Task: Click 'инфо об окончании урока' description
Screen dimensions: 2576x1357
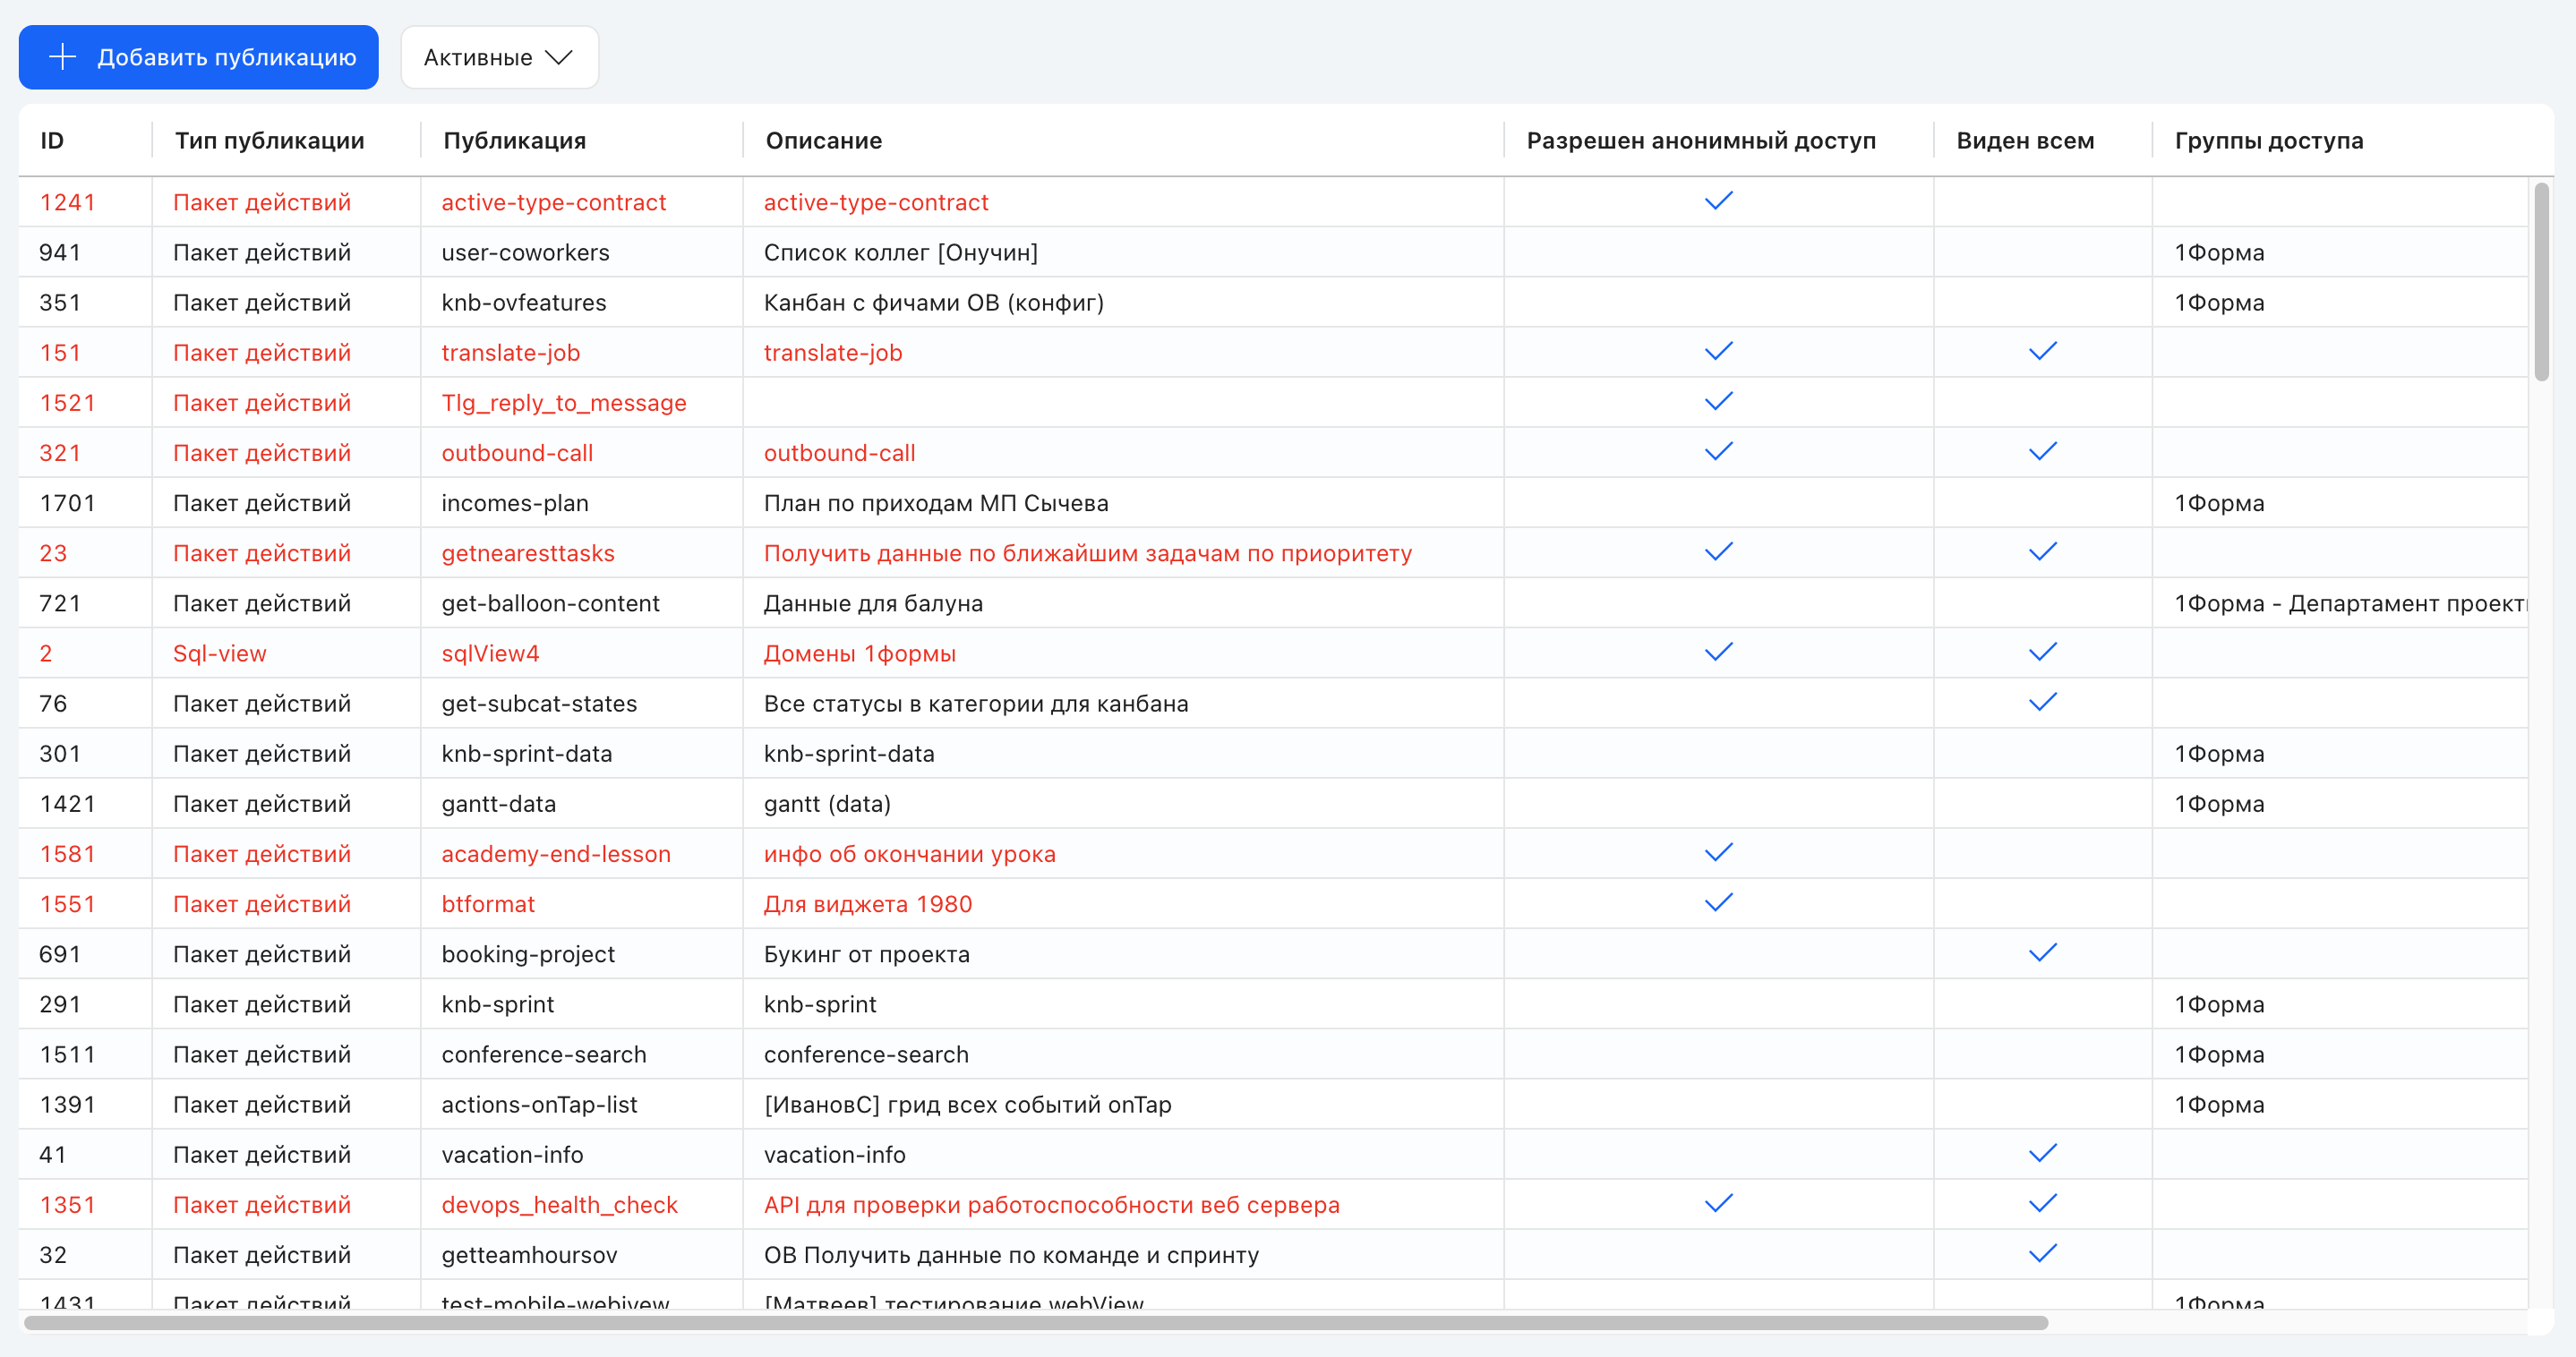Action: [909, 854]
